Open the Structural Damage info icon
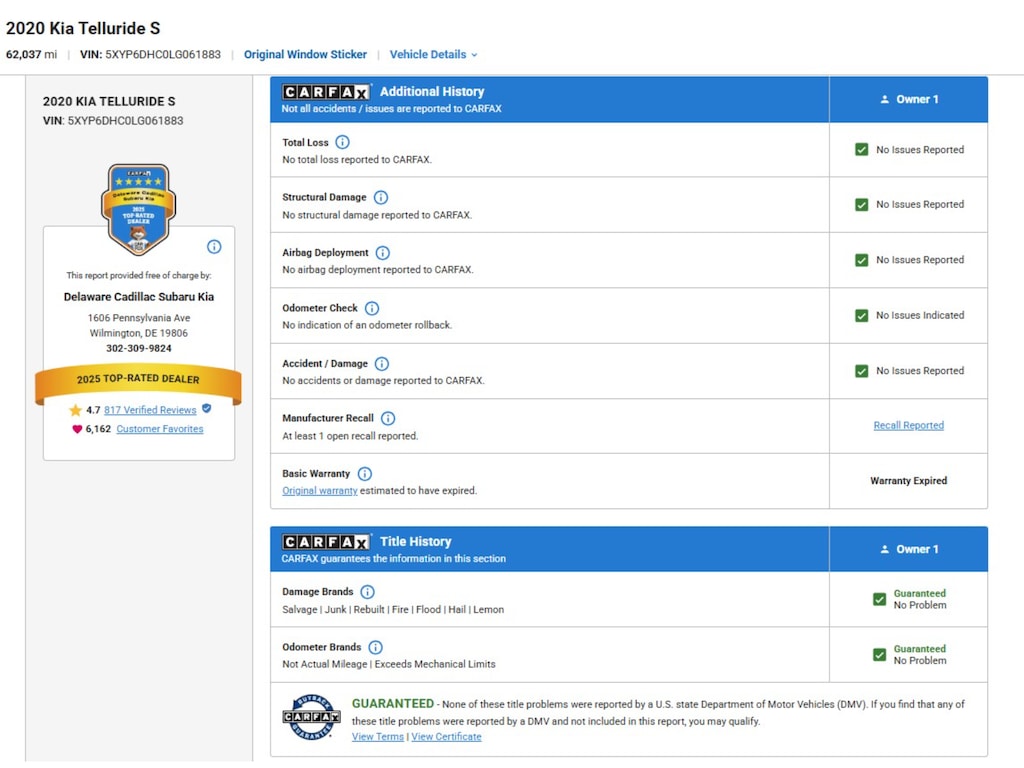Viewport: 1024px width, 768px height. pyautogui.click(x=381, y=197)
